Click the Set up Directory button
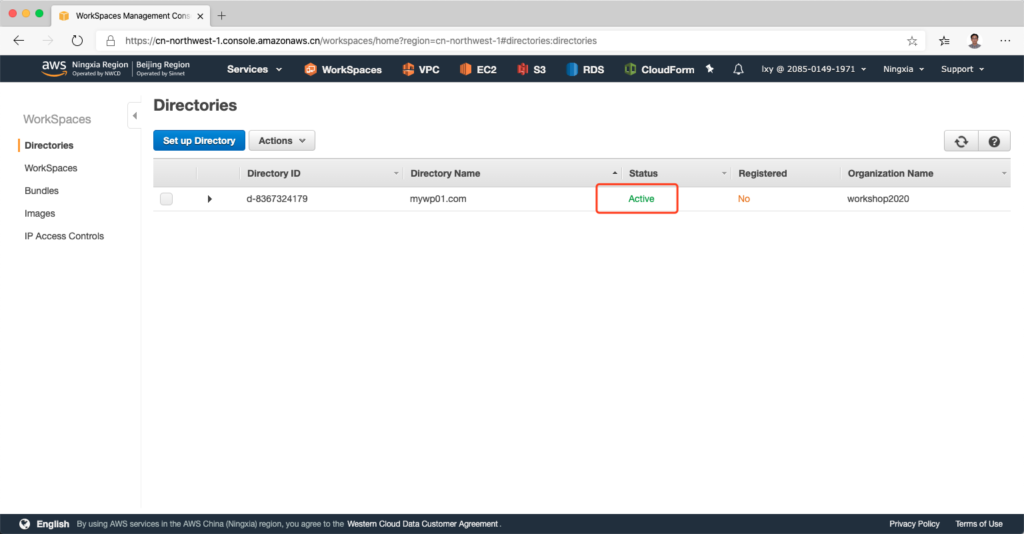Viewport: 1024px width, 534px height. click(199, 141)
